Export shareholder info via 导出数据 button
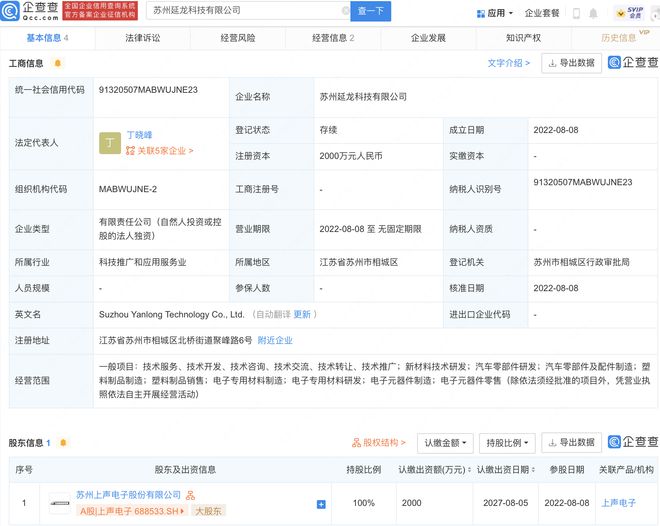Viewport: 660px width, 526px height. point(572,443)
